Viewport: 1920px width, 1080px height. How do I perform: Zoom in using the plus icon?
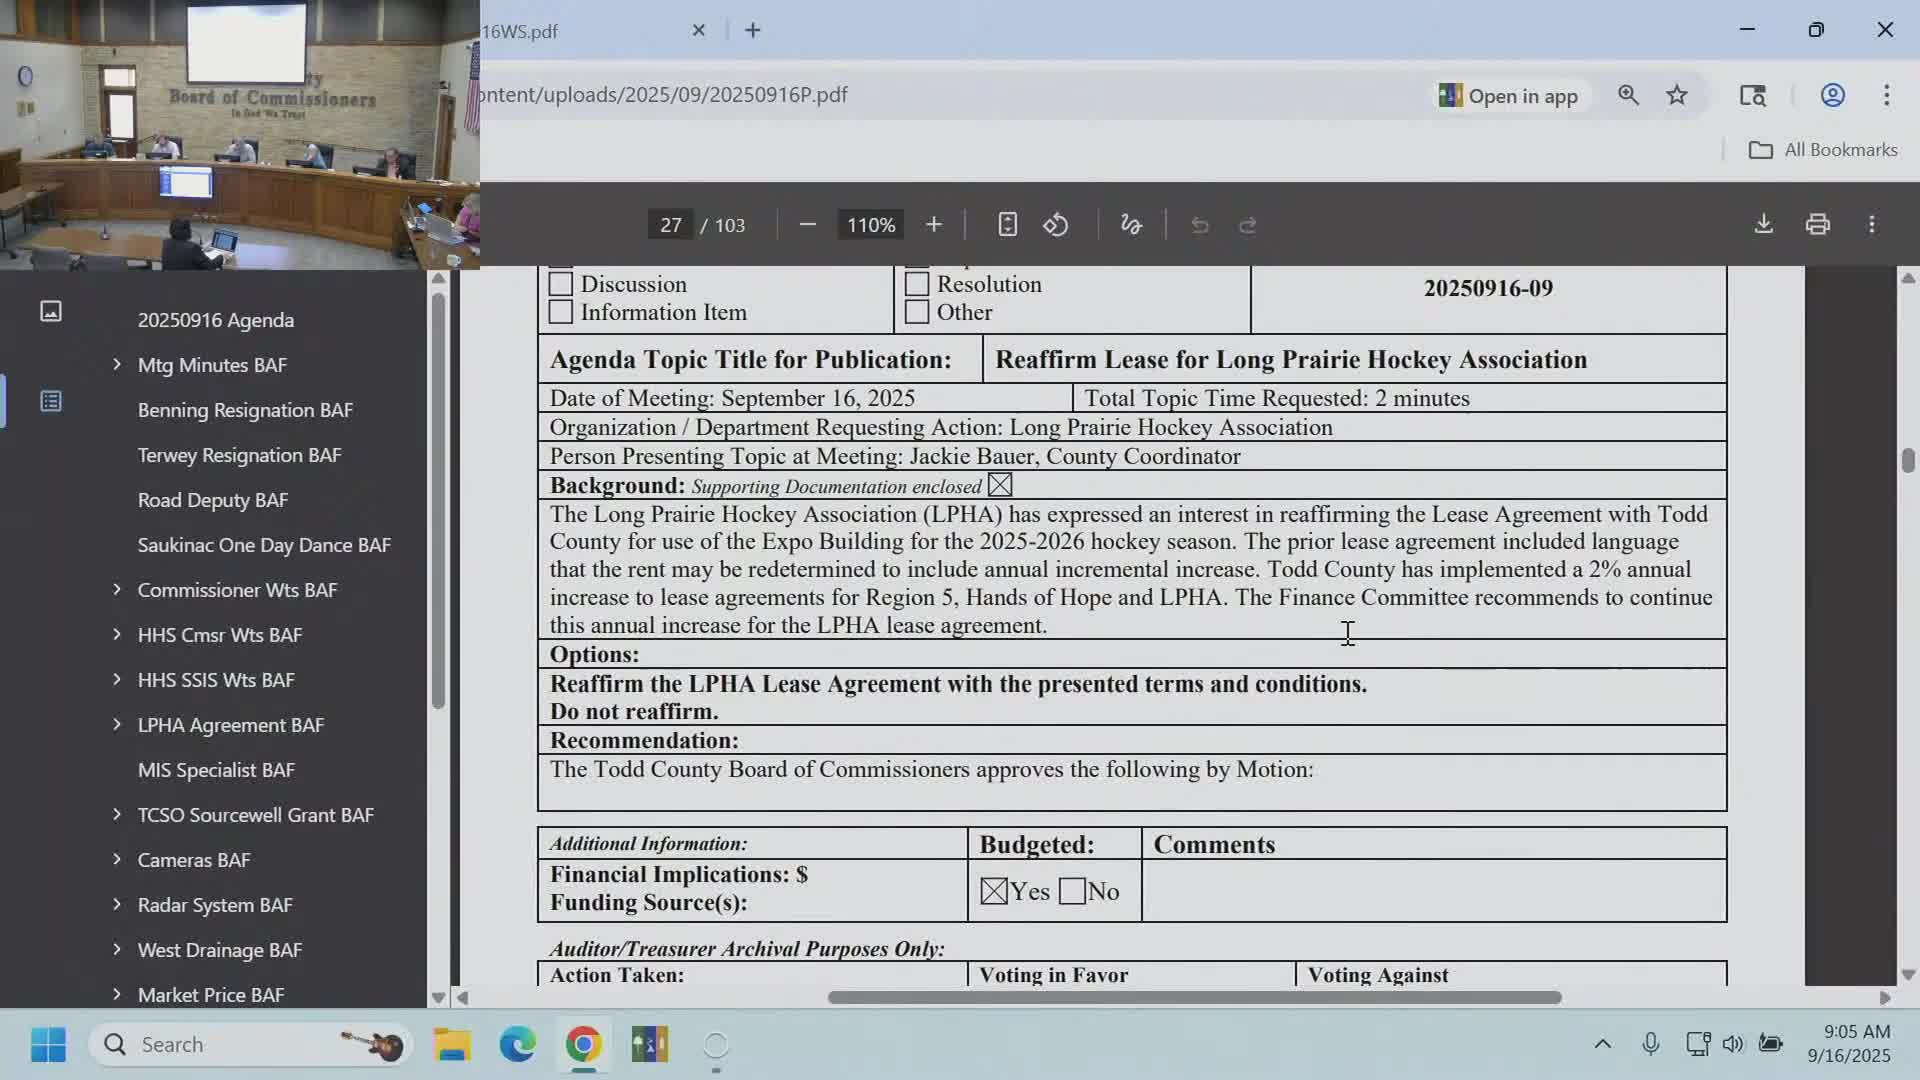933,224
